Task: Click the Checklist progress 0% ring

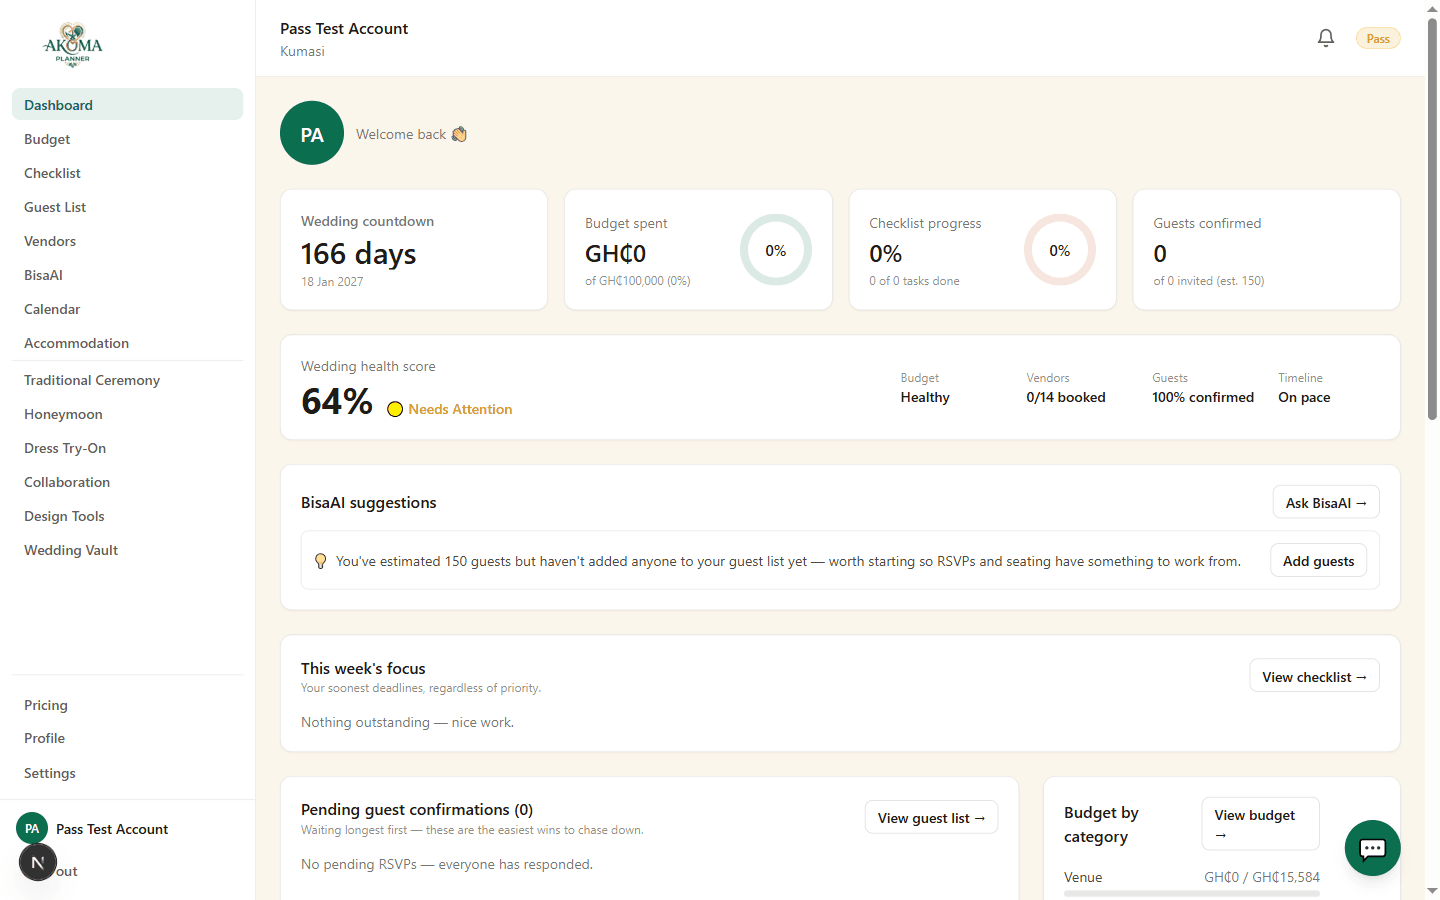Action: coord(1060,250)
